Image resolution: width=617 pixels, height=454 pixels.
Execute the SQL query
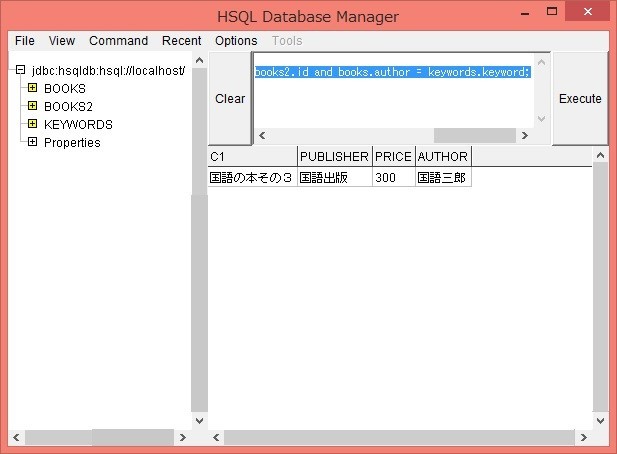pyautogui.click(x=580, y=98)
